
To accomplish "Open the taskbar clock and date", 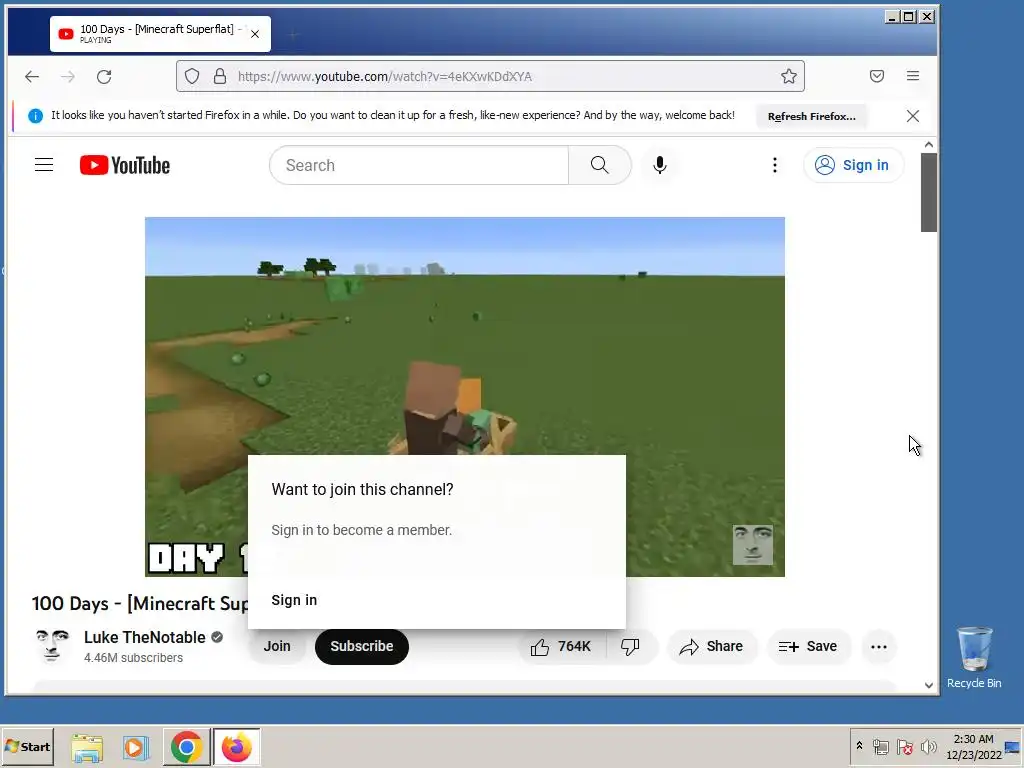I will [973, 746].
